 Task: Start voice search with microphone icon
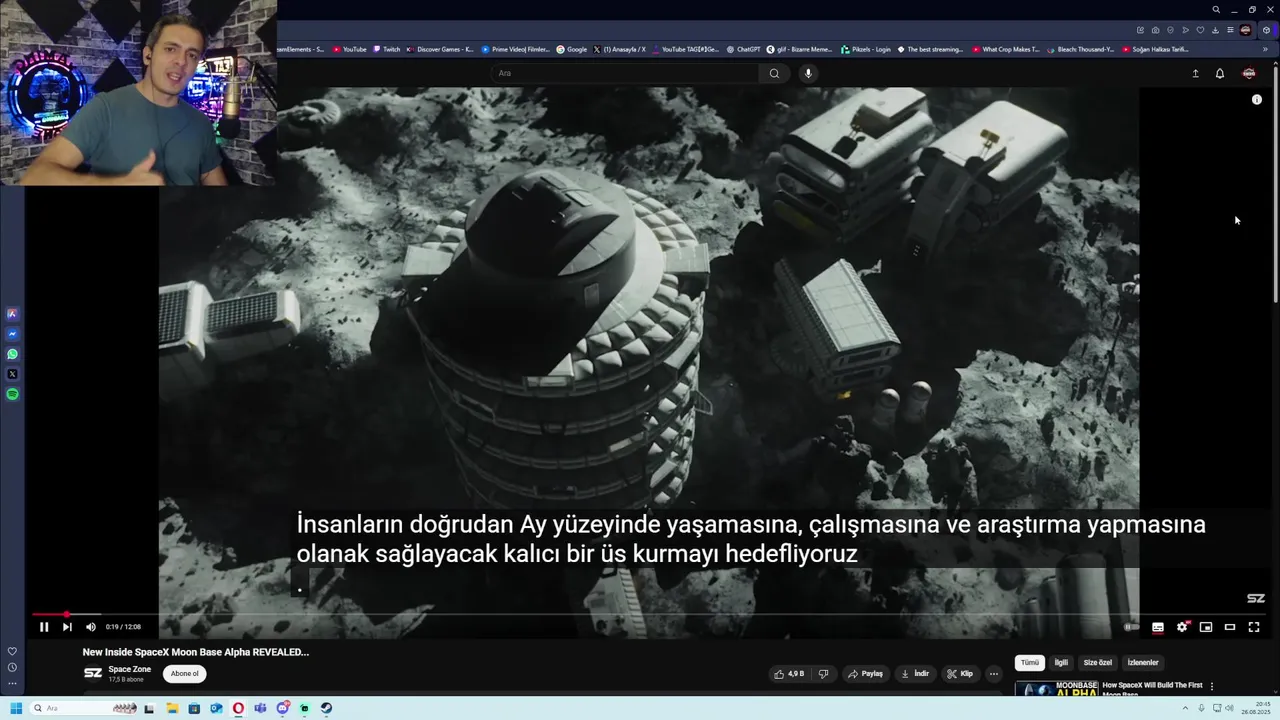pyautogui.click(x=808, y=73)
